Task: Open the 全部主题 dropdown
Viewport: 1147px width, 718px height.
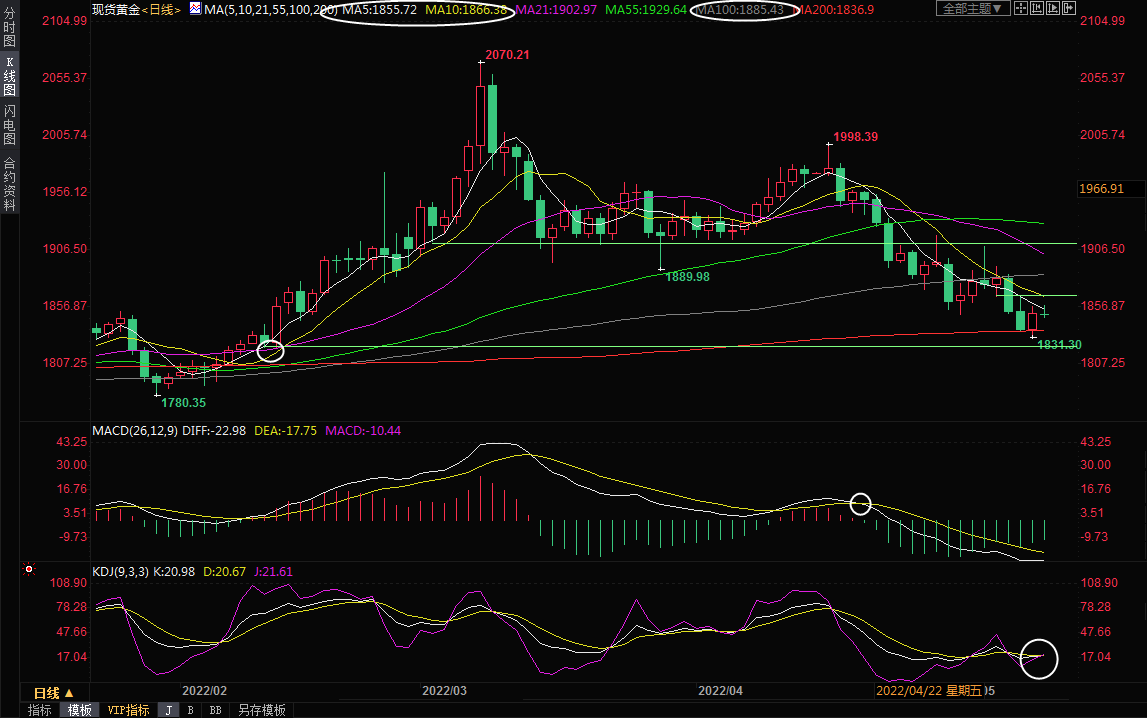Action: (971, 9)
